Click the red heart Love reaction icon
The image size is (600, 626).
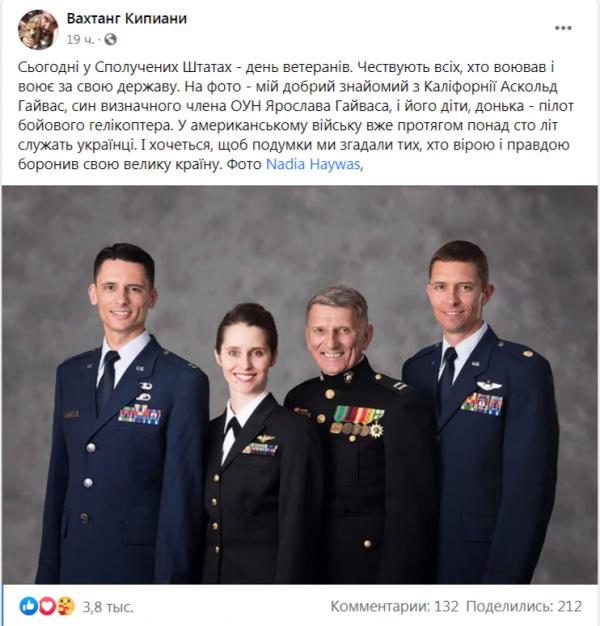pyautogui.click(x=47, y=606)
